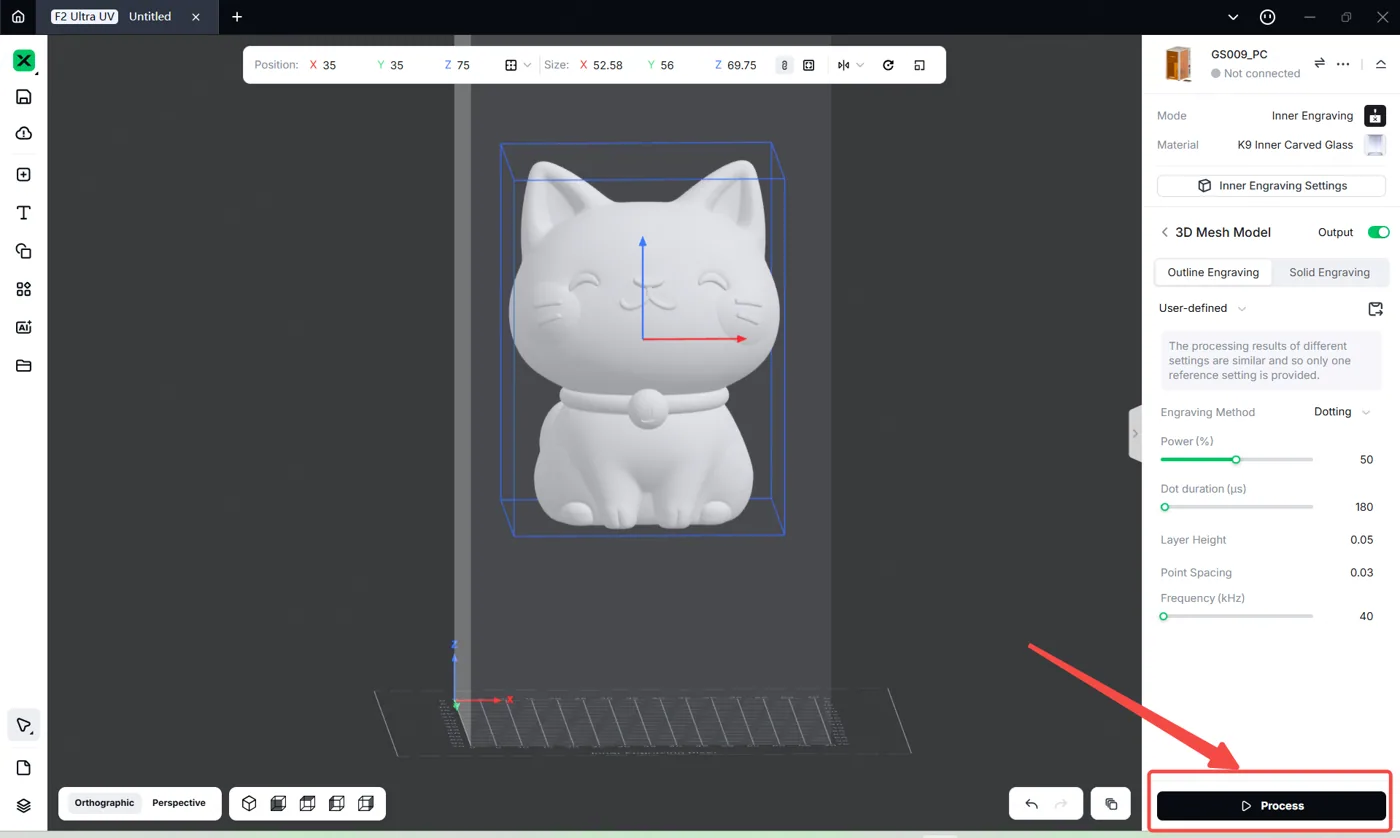1400x838 pixels.
Task: Toggle the Output switch
Action: 1378,232
